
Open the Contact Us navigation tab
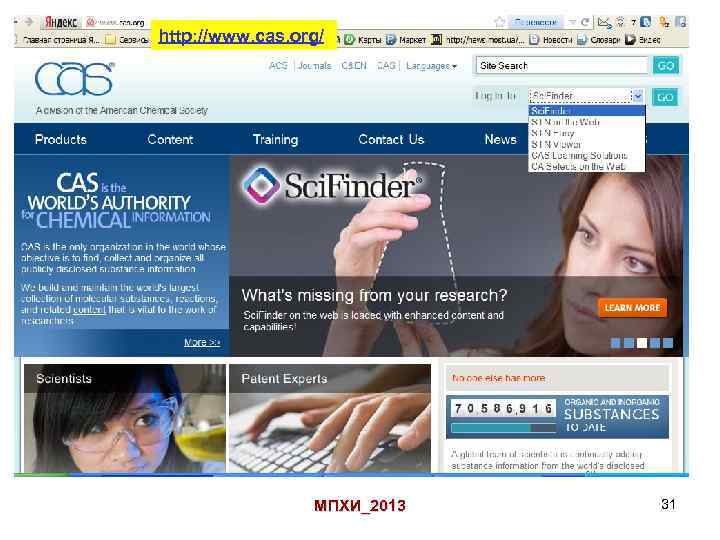(391, 139)
